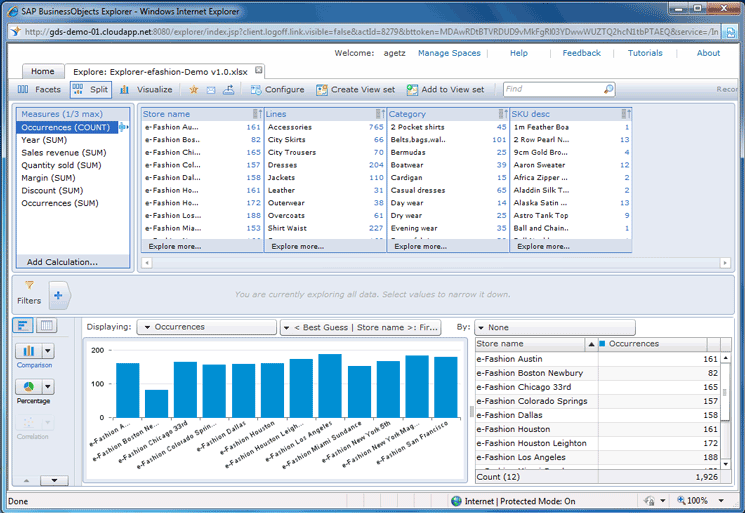Image resolution: width=745 pixels, height=513 pixels.
Task: Click Explore more under Category
Action: click(420, 247)
